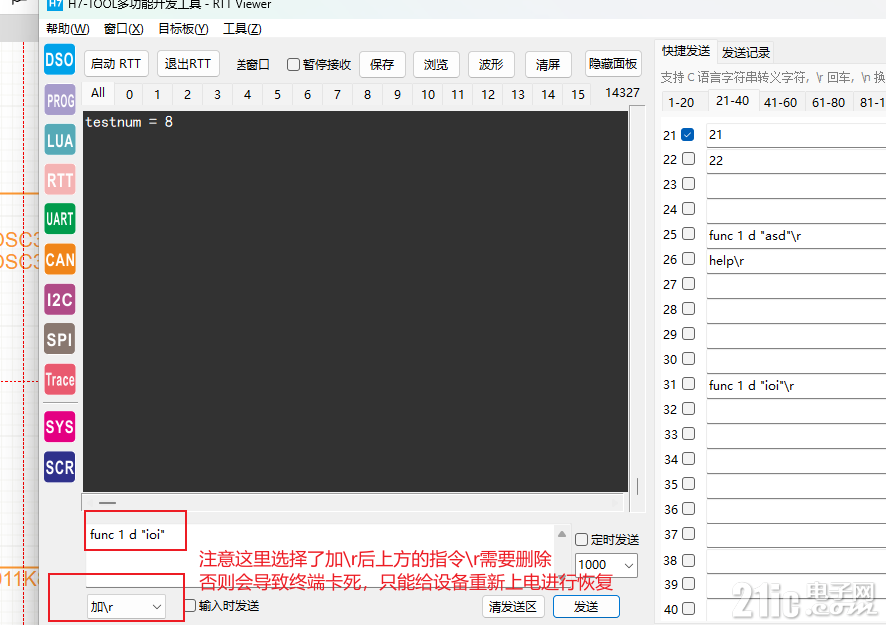Check quick-send row 31 checkbox
886x625 pixels.
pos(688,384)
